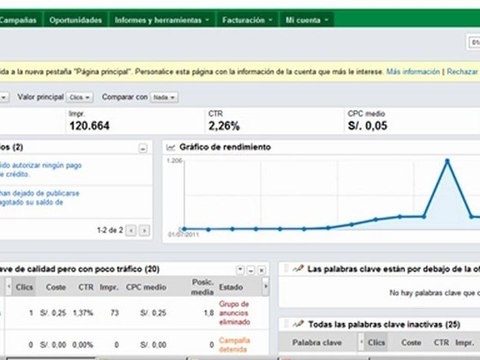Screen dimensions: 480x360
Task: Open the Oportunidades tab
Action: 76,20
